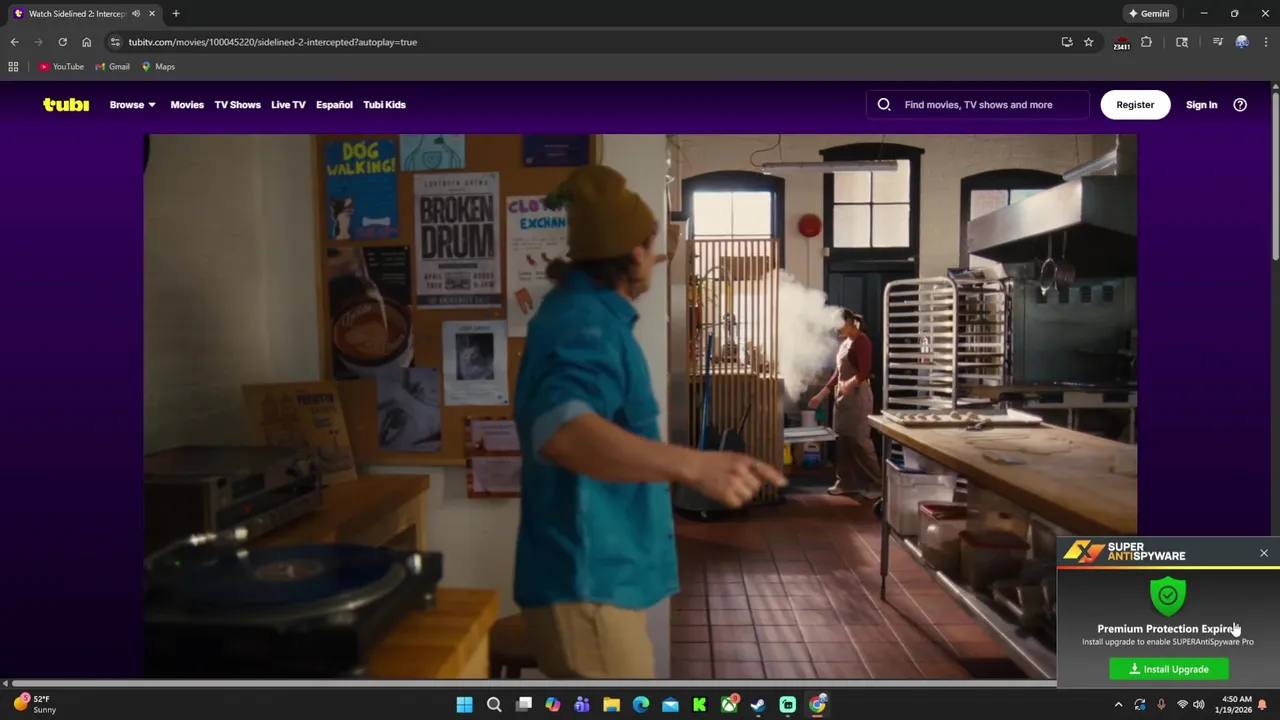
Task: Launch Microsoft Edge from the taskbar
Action: click(x=641, y=705)
